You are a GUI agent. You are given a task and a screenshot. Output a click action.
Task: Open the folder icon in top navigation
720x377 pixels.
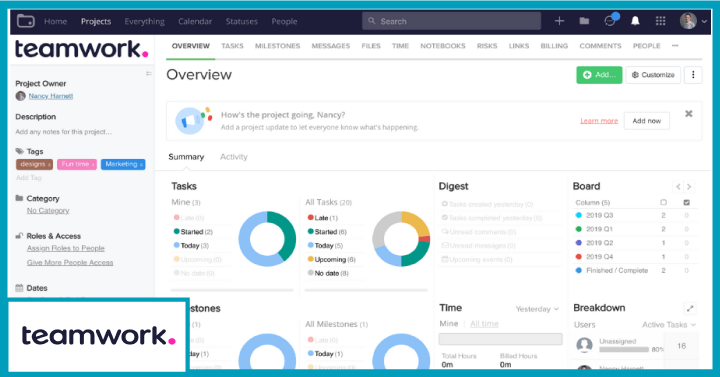[584, 21]
